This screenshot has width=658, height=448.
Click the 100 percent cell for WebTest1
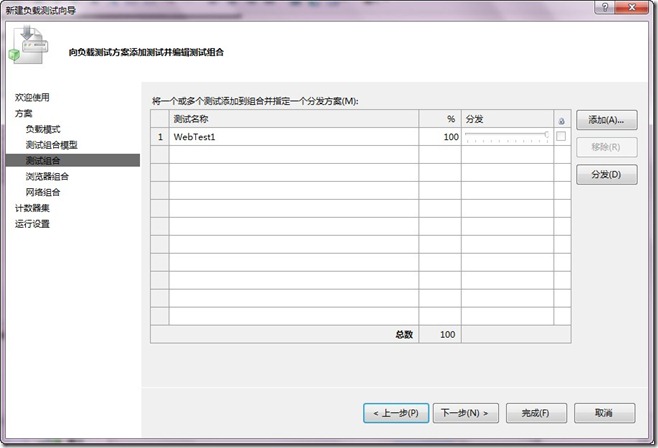(440, 137)
